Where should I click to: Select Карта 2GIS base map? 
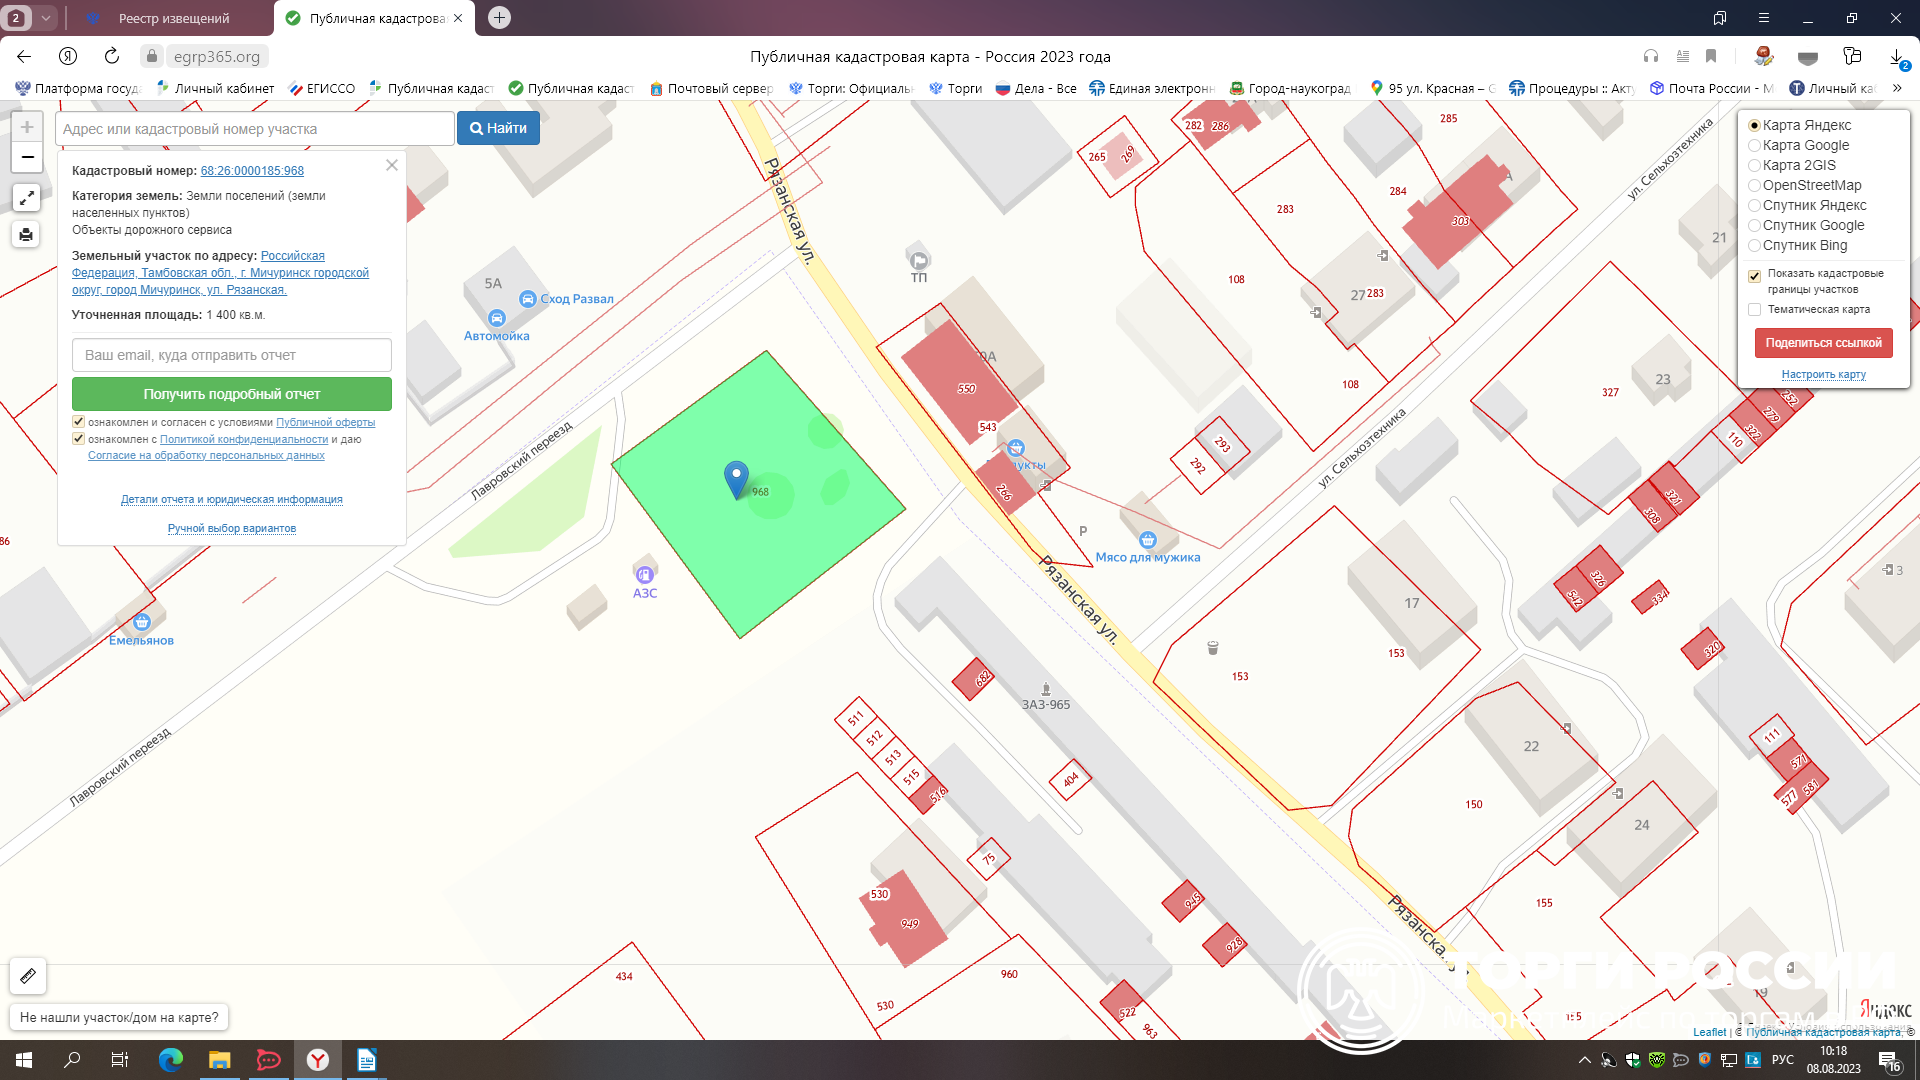(x=1754, y=165)
